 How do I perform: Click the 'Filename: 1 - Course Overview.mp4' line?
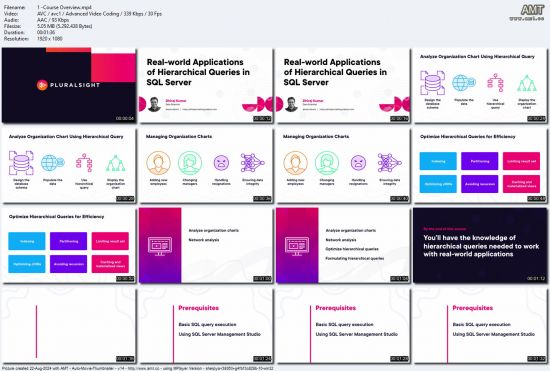pos(48,7)
